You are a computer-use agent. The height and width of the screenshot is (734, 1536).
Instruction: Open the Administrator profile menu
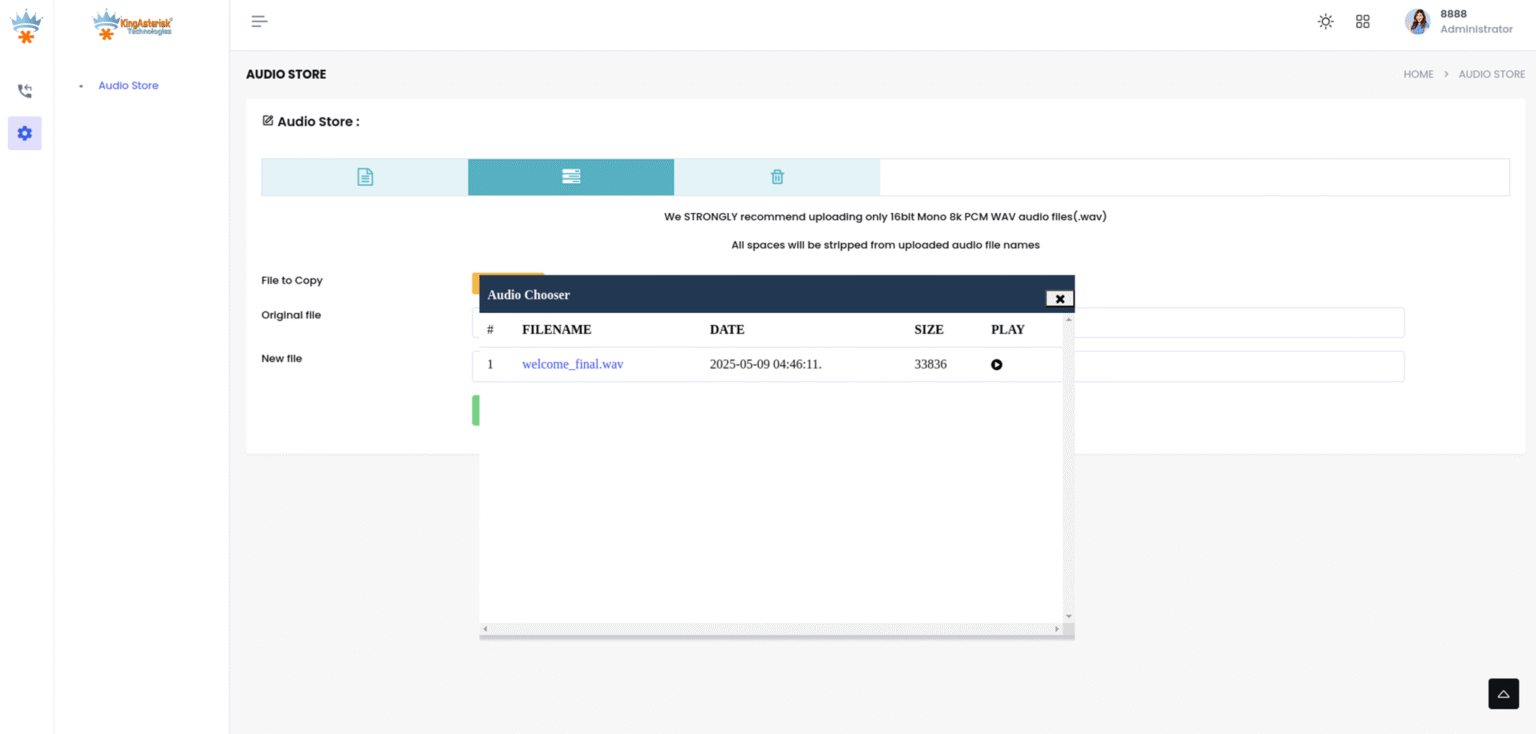(x=1461, y=21)
